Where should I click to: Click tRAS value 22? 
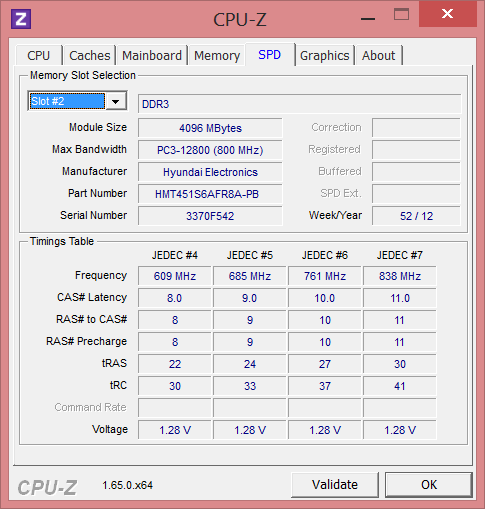point(175,364)
